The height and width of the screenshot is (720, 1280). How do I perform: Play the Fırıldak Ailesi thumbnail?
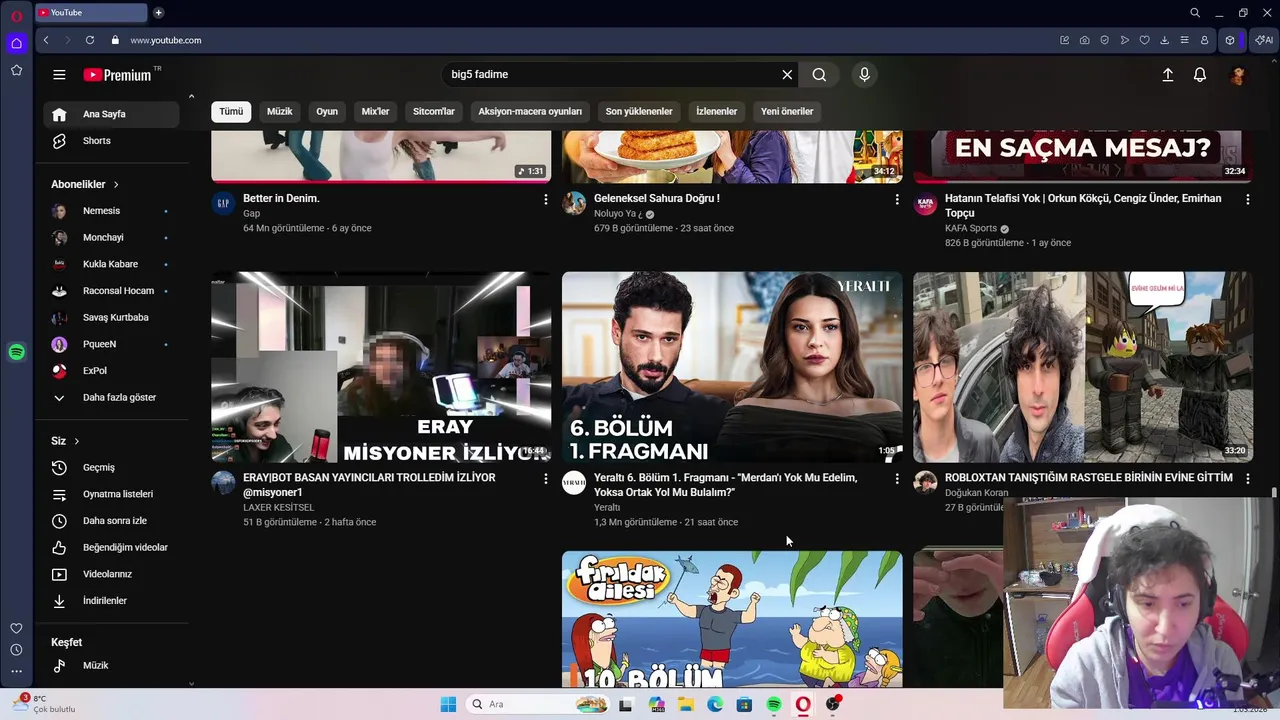pos(732,619)
